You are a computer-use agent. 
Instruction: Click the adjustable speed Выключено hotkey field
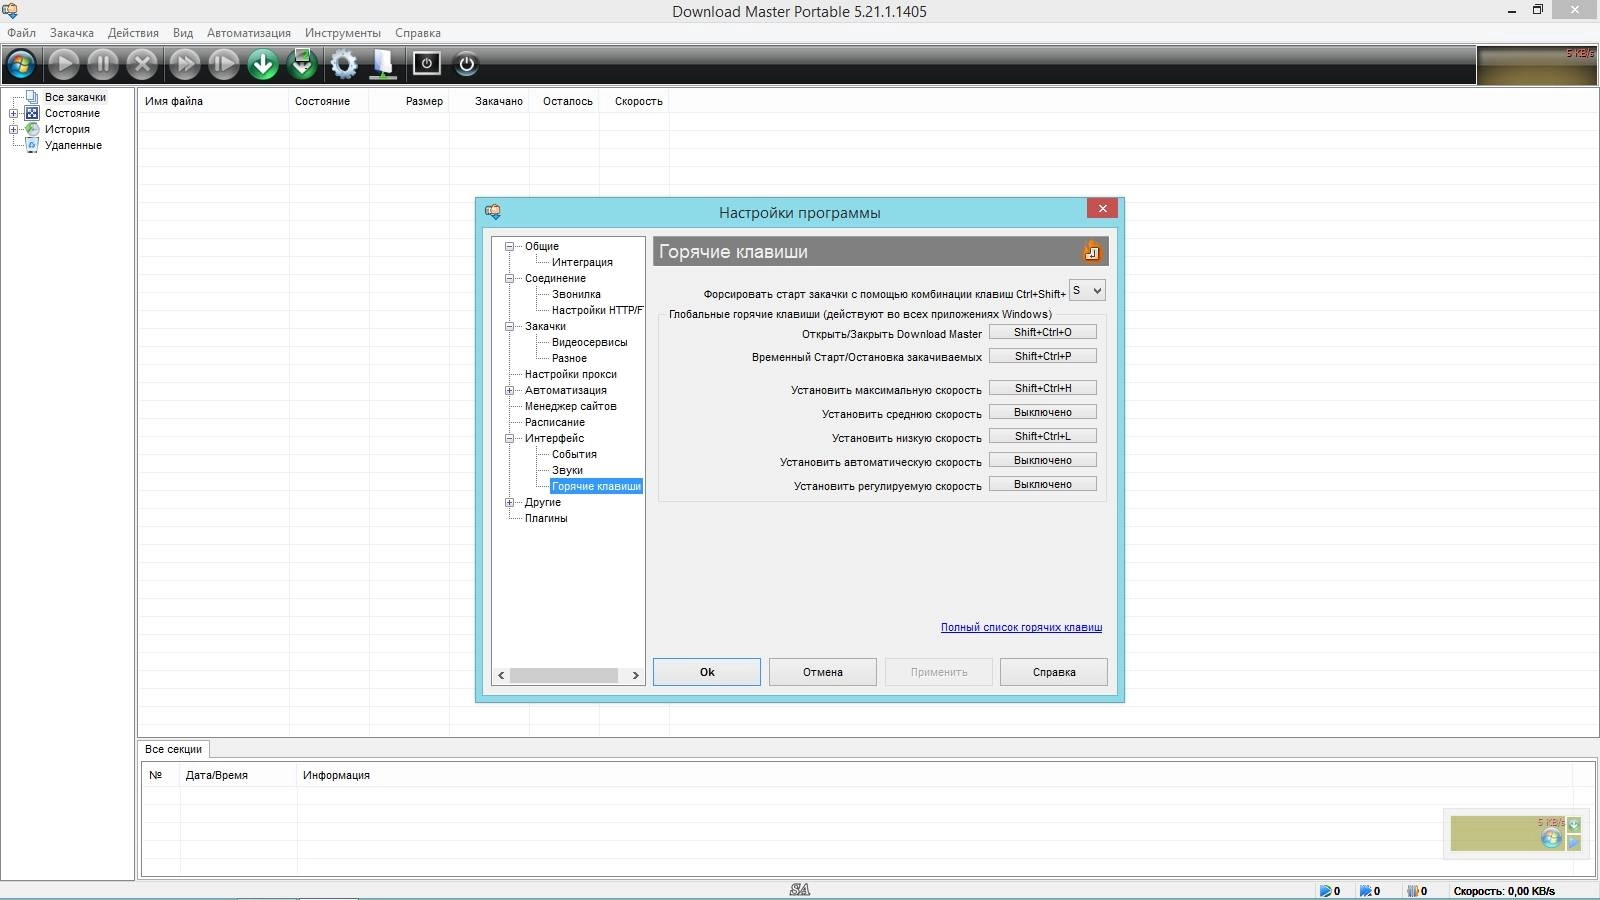click(x=1043, y=484)
